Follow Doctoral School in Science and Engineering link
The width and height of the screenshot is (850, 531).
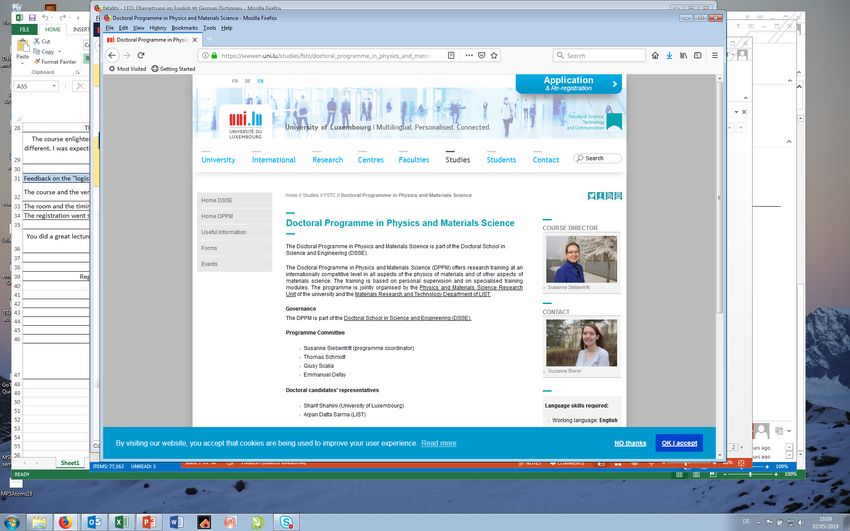[x=407, y=318]
